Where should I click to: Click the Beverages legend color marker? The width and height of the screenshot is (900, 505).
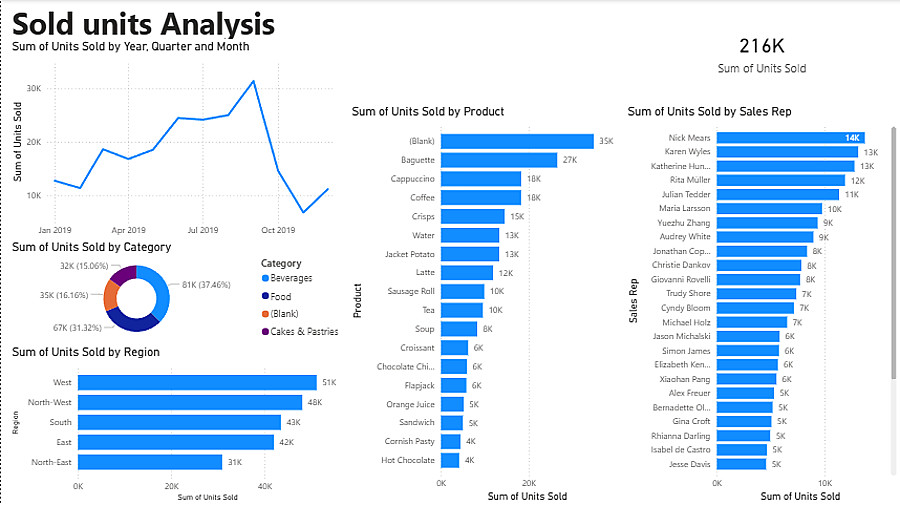tap(265, 278)
